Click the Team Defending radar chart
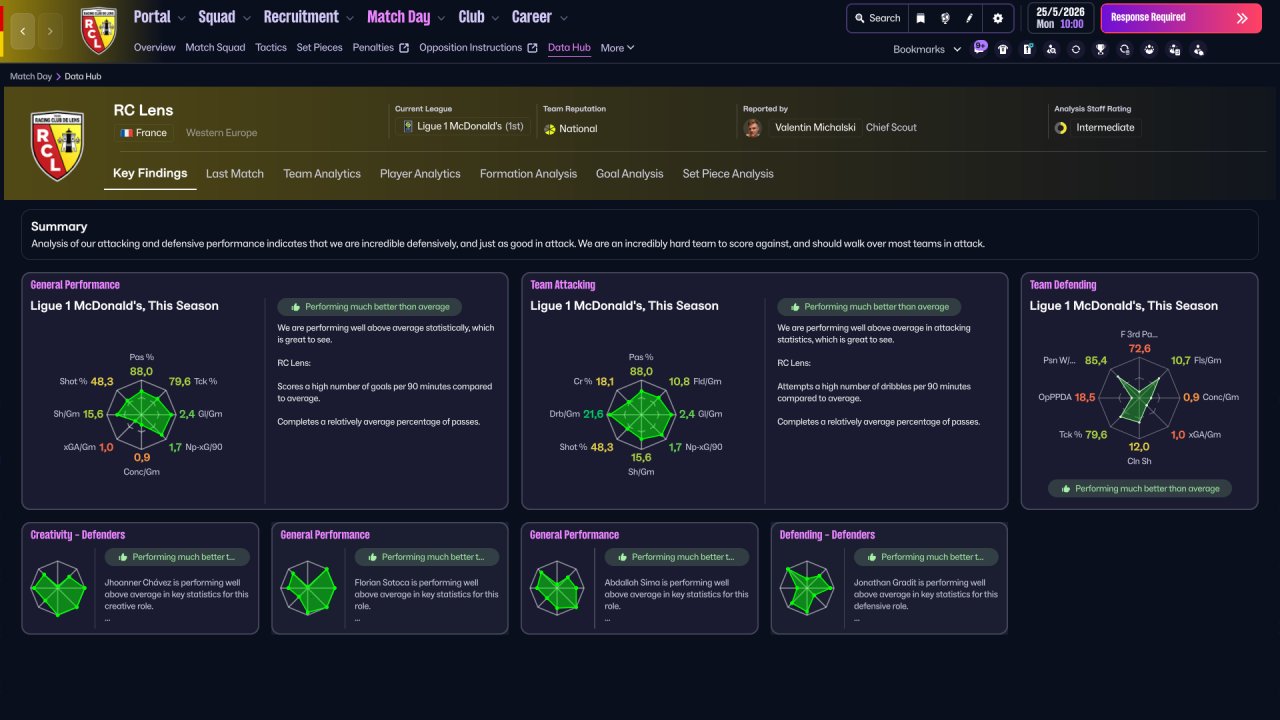Screen dimensions: 1280x720 pyautogui.click(x=1139, y=397)
